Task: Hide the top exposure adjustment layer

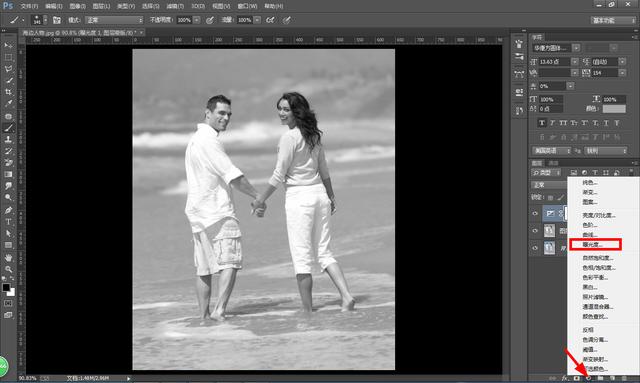Action: [x=535, y=214]
